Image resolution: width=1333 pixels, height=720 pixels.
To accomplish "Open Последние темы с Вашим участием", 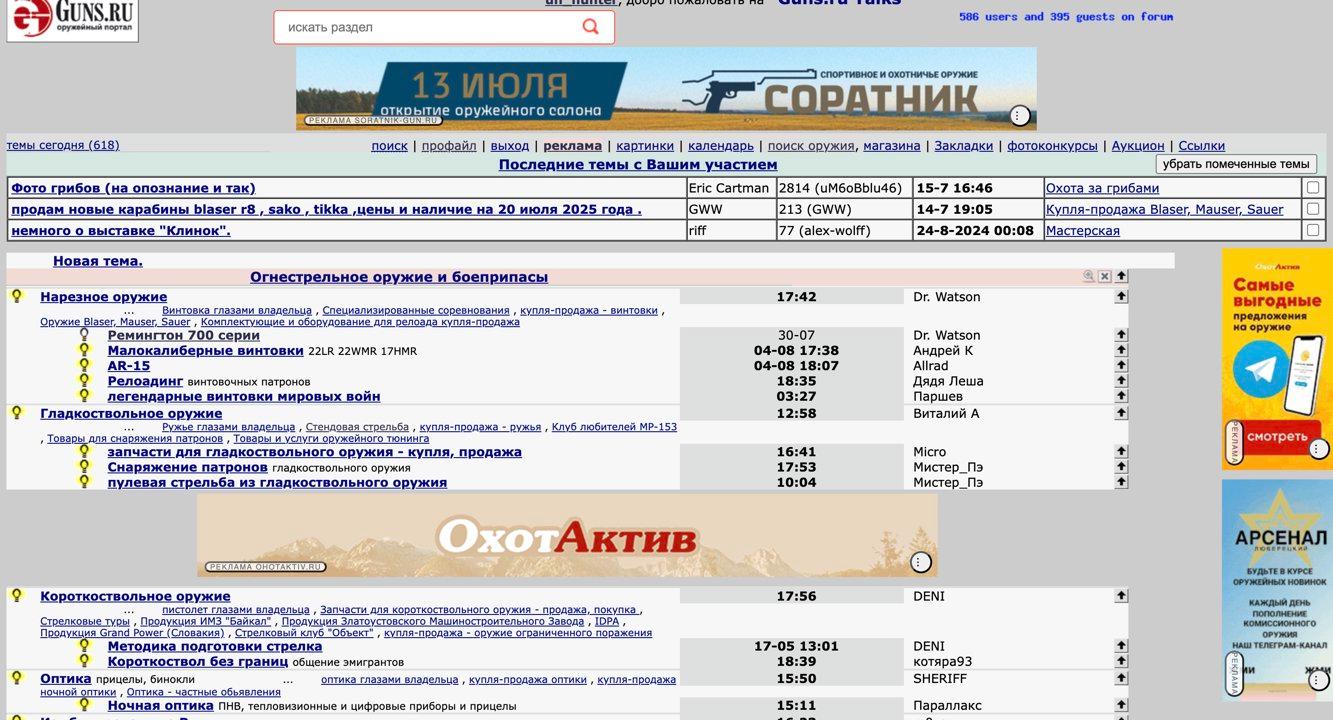I will 638,165.
